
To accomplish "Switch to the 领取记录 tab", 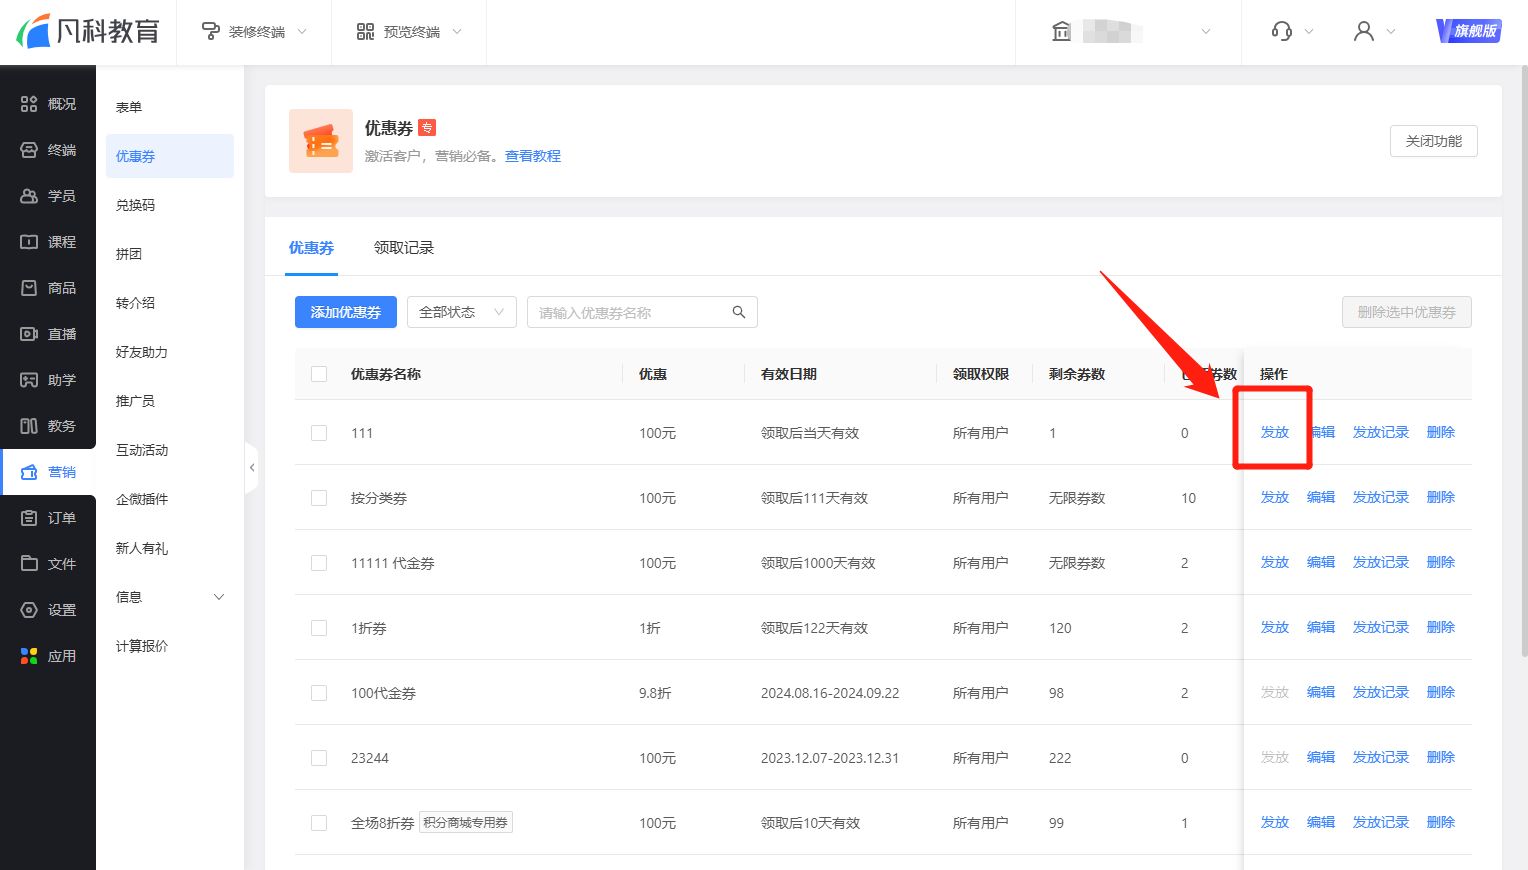I will (404, 248).
